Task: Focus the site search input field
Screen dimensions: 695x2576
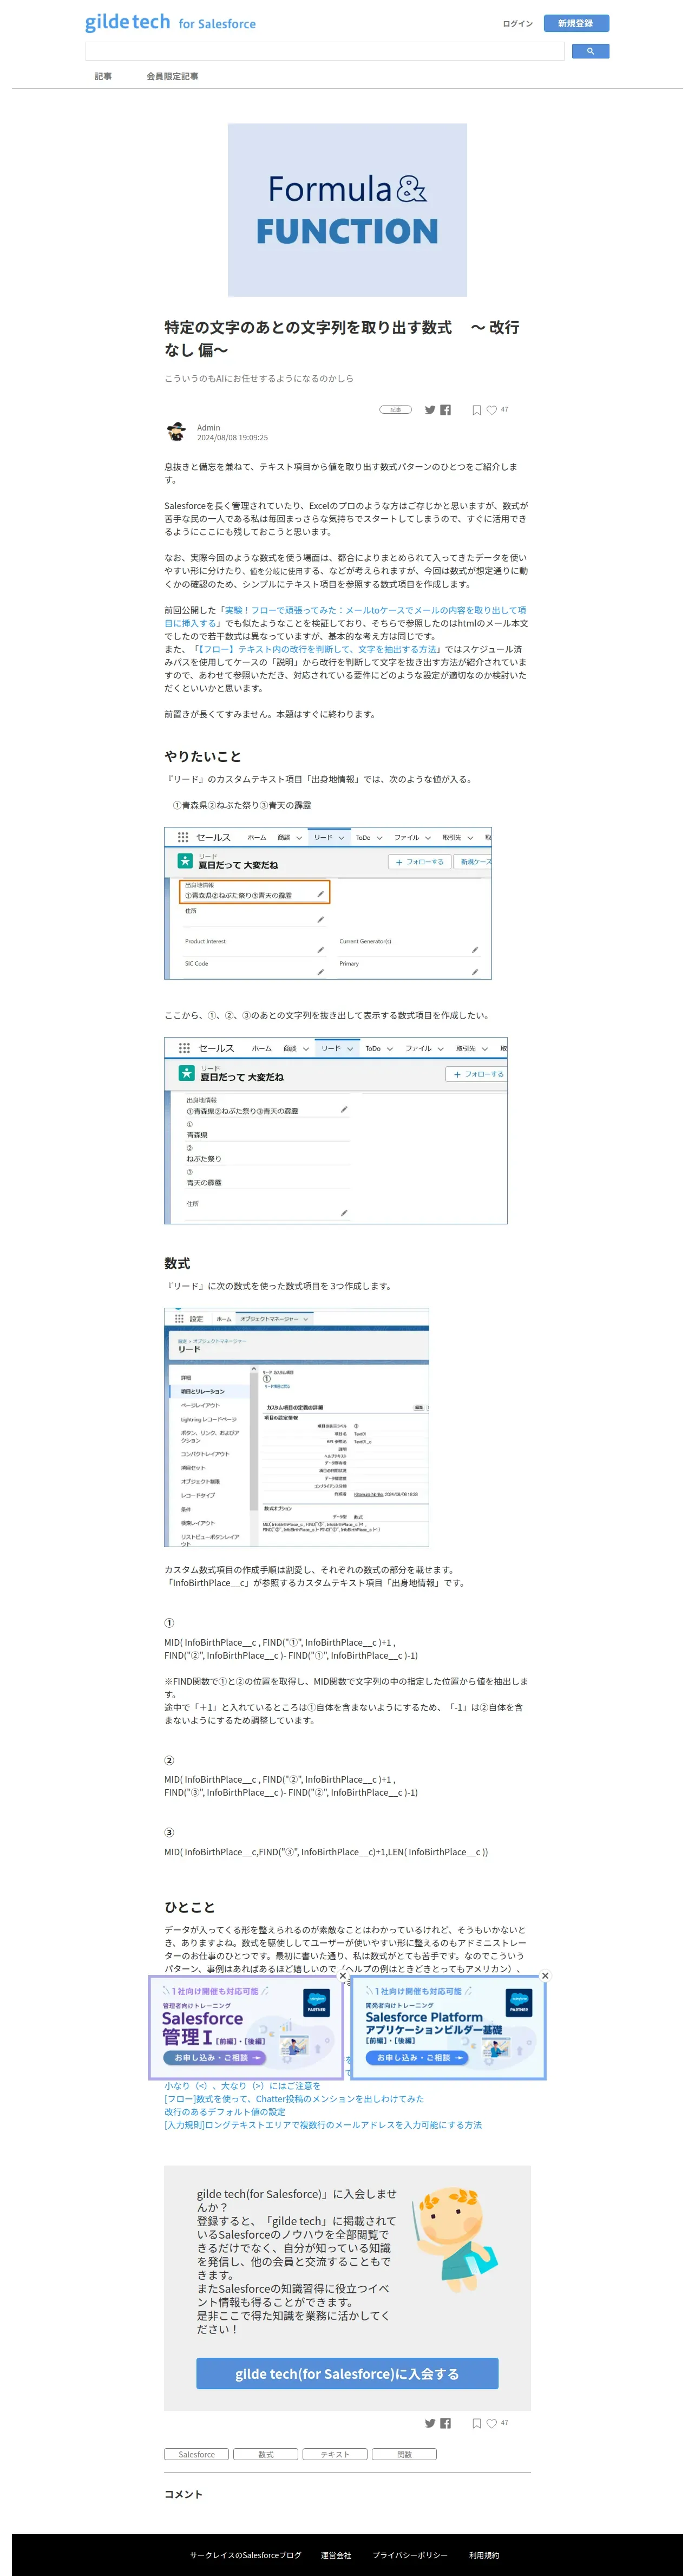Action: [x=325, y=51]
